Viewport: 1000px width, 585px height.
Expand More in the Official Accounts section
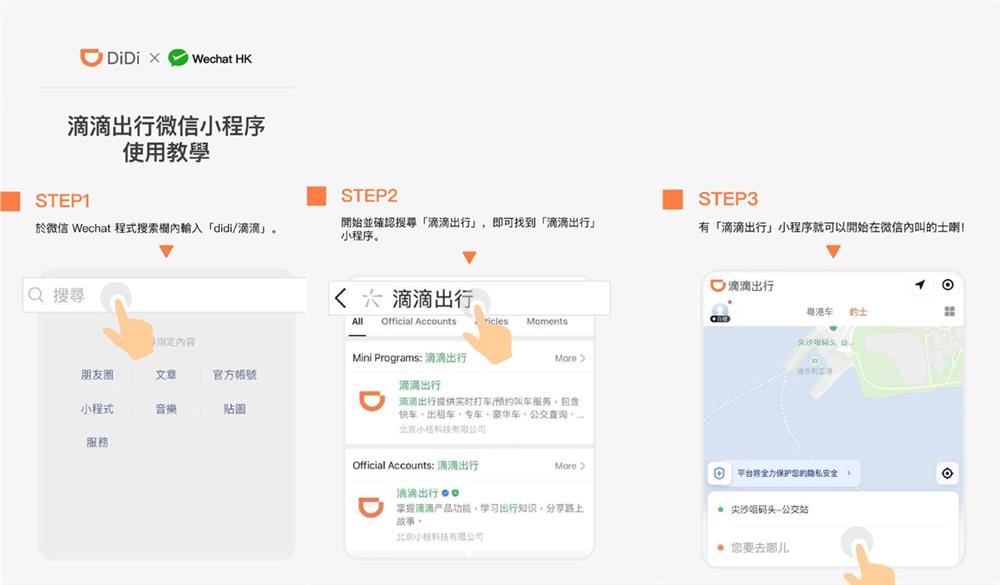(570, 466)
